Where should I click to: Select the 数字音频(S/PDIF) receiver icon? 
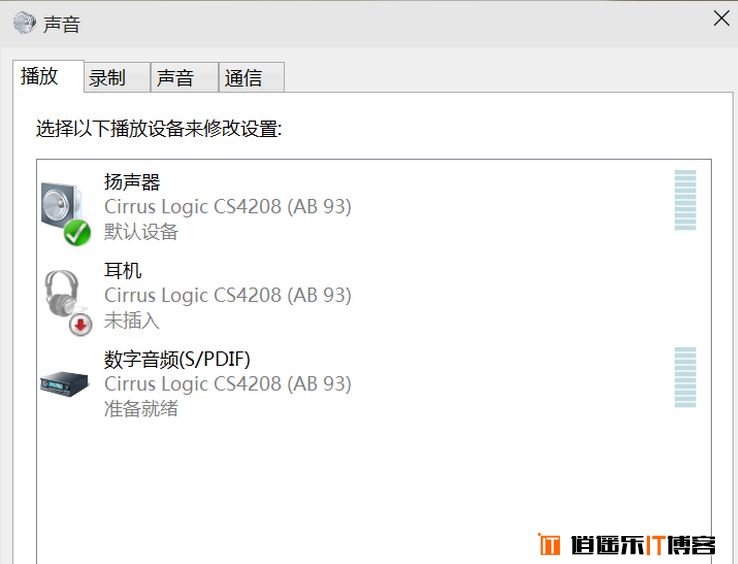click(x=64, y=384)
